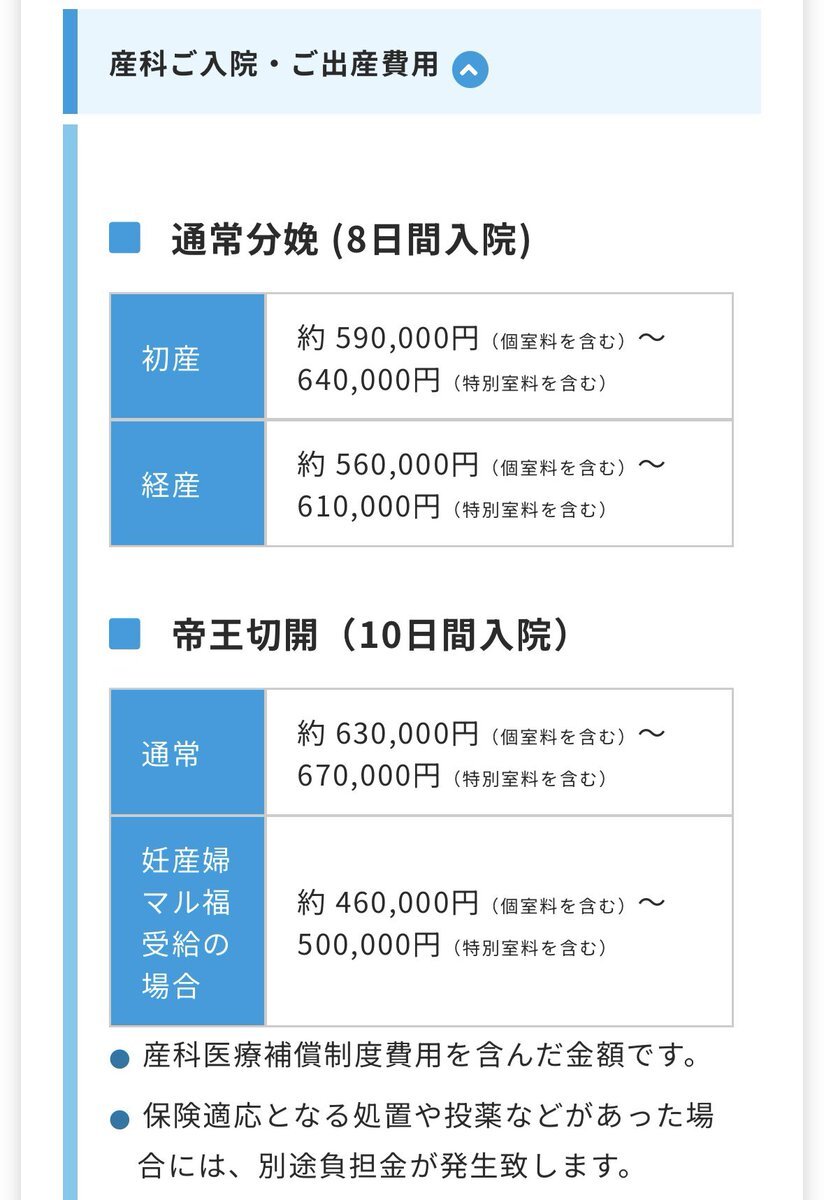This screenshot has width=824, height=1200.
Task: Click the 約 590,000円 price text
Action: coord(388,338)
